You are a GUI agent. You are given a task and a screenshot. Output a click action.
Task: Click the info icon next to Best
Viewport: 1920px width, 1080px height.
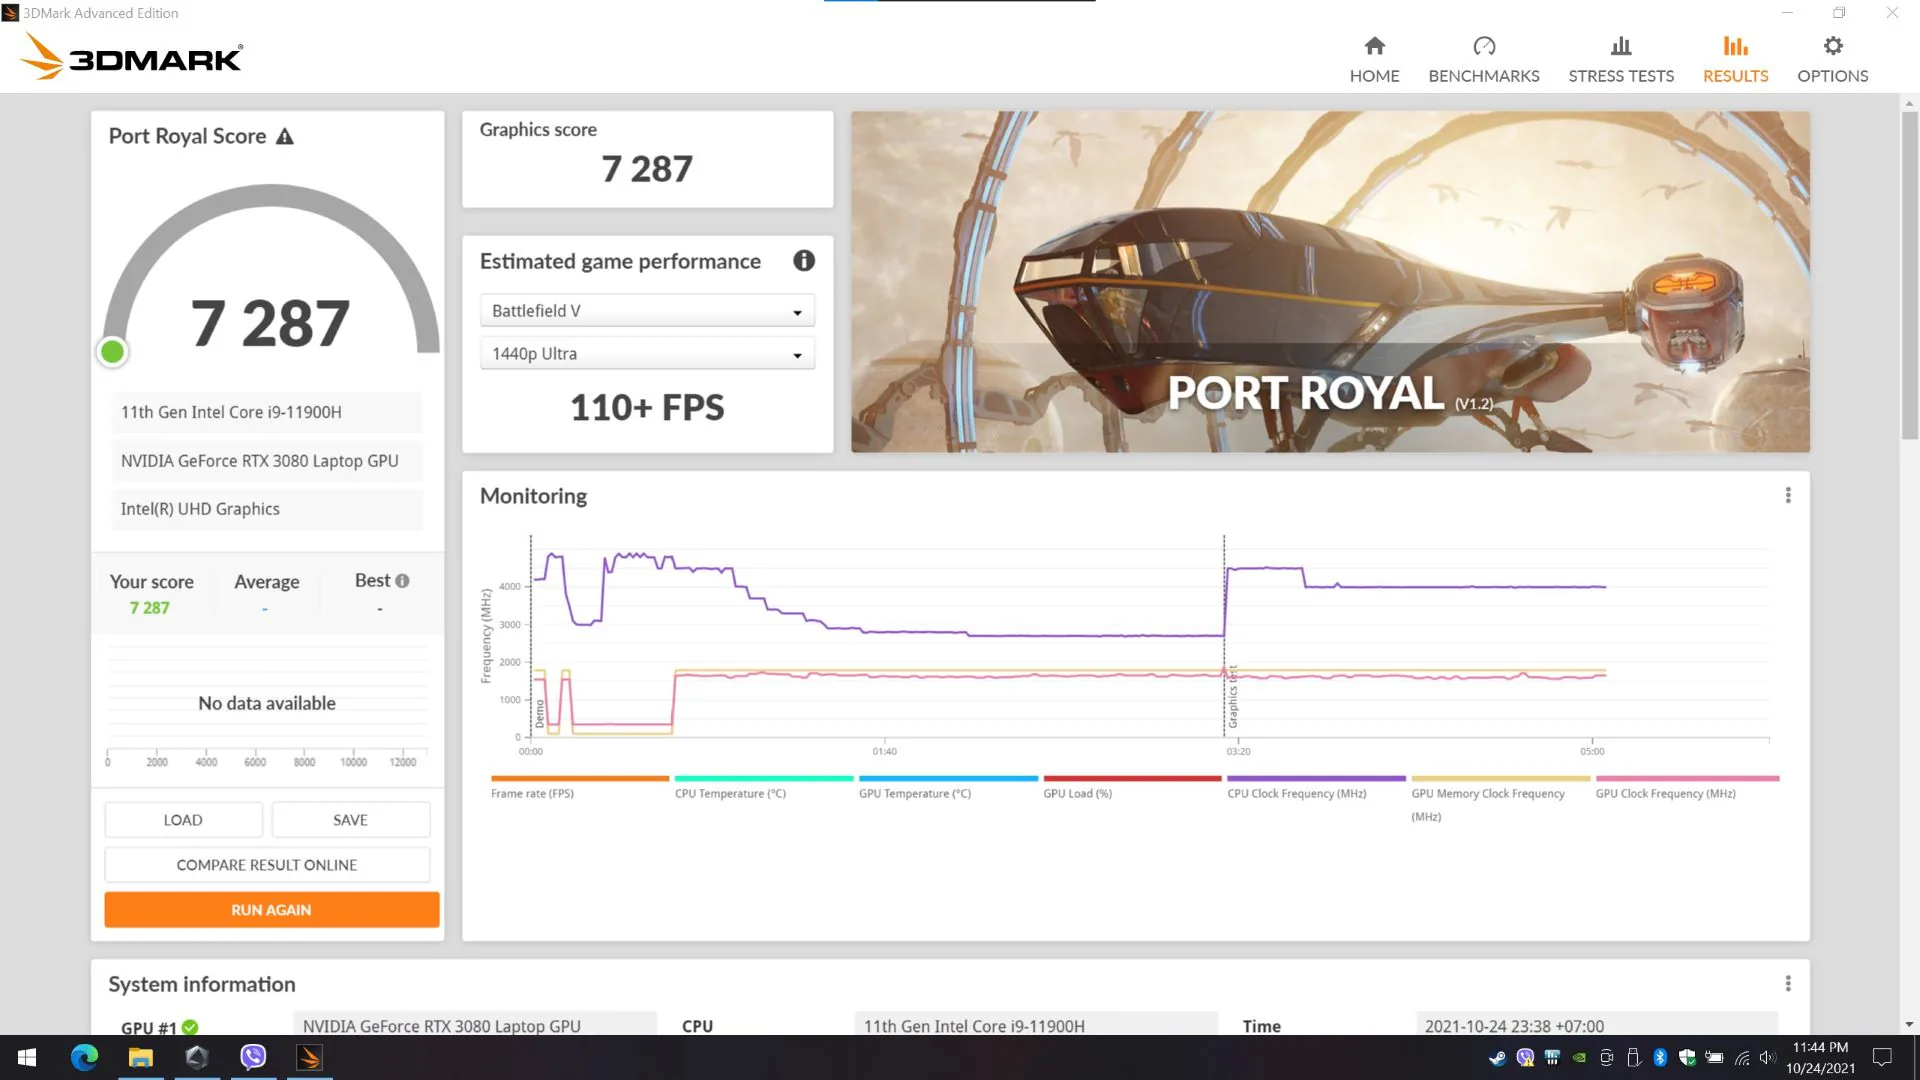(x=402, y=581)
